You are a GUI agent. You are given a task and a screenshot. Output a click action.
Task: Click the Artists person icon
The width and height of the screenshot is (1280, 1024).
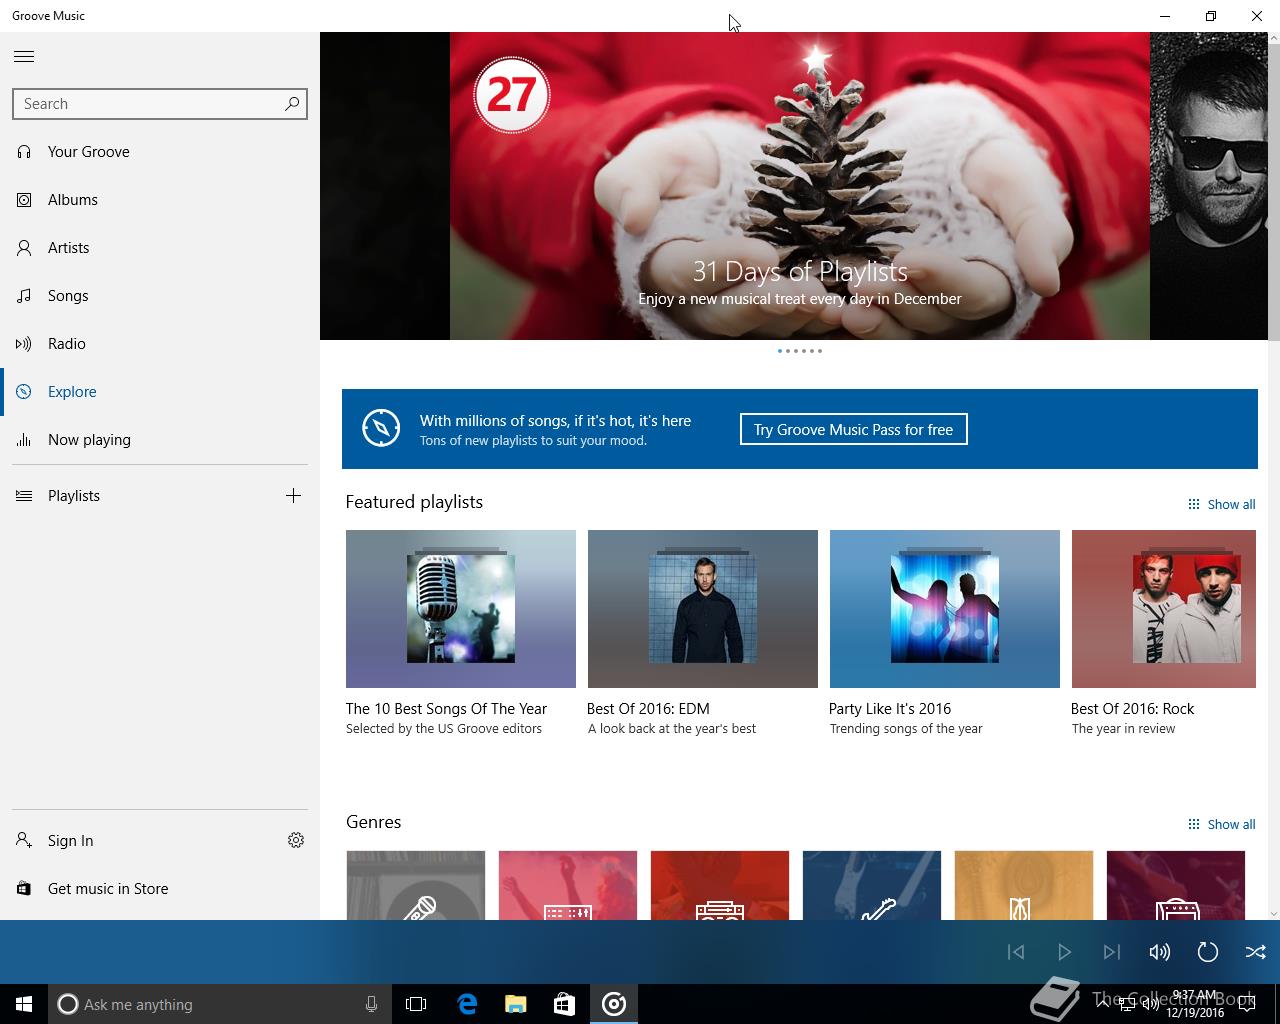[x=24, y=248]
